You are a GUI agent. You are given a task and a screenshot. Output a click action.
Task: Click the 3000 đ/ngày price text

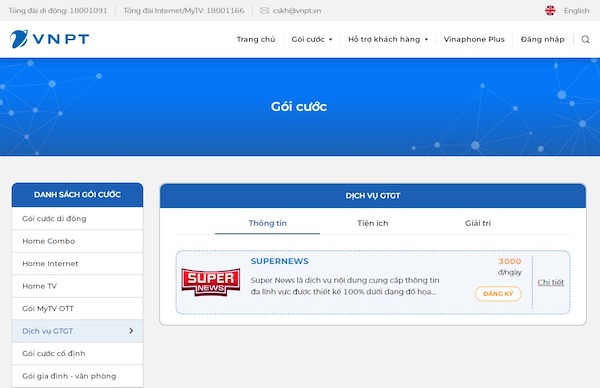(x=510, y=266)
